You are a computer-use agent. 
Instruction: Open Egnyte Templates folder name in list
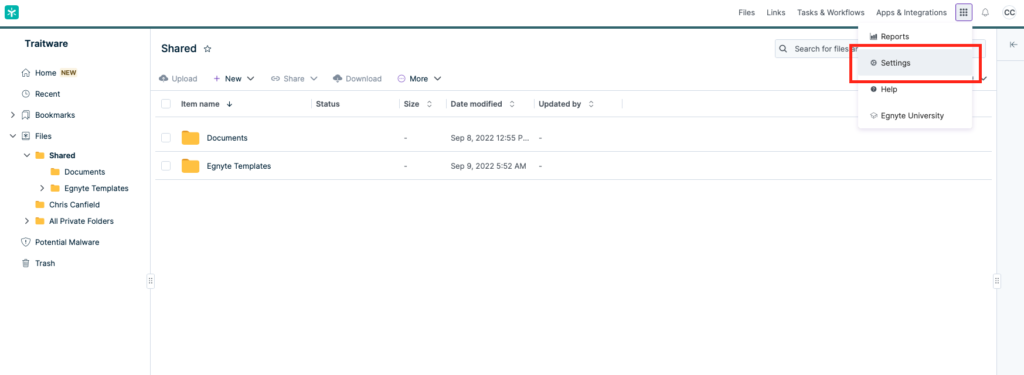238,166
